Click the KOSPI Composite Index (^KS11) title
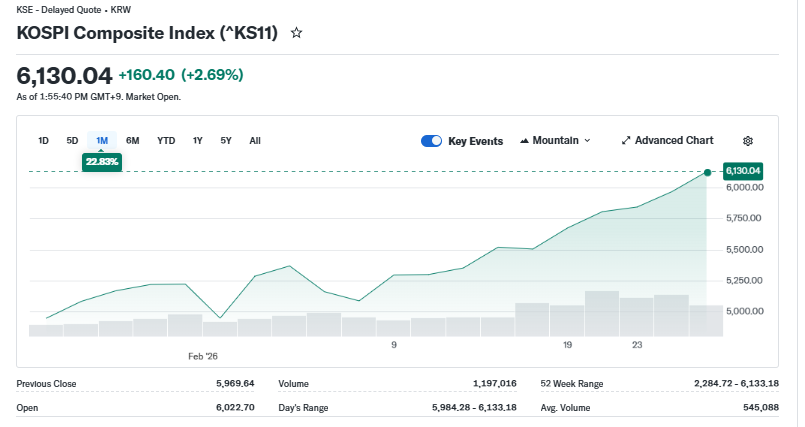 (x=147, y=33)
